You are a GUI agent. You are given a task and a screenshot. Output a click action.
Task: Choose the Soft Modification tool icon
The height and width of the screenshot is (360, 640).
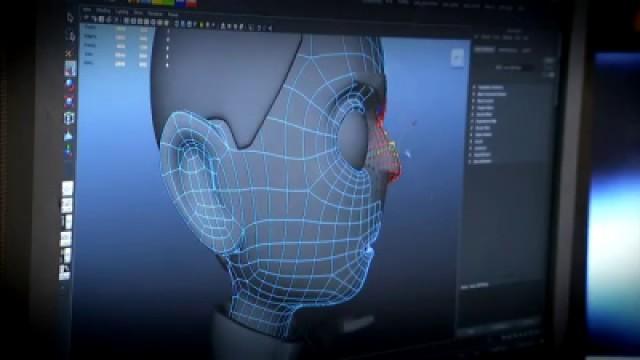coord(69,135)
